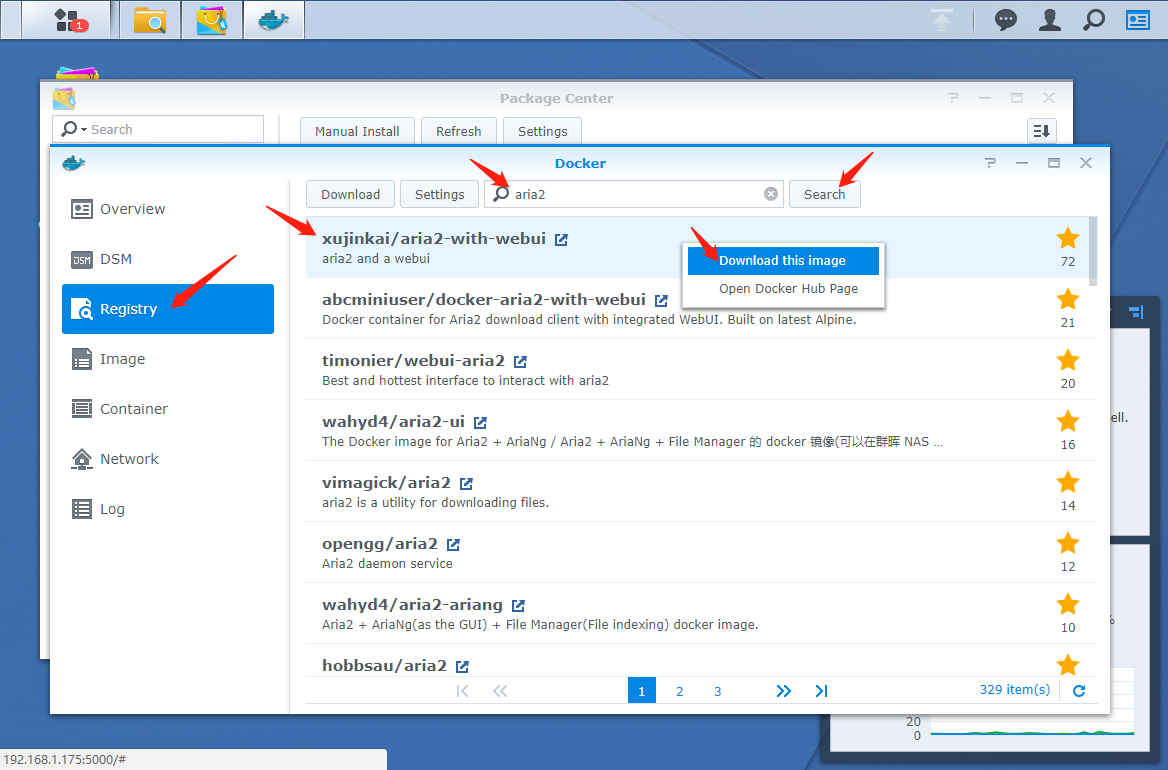1168x770 pixels.
Task: Open external link for hobbsau/aria2
Action: click(463, 666)
